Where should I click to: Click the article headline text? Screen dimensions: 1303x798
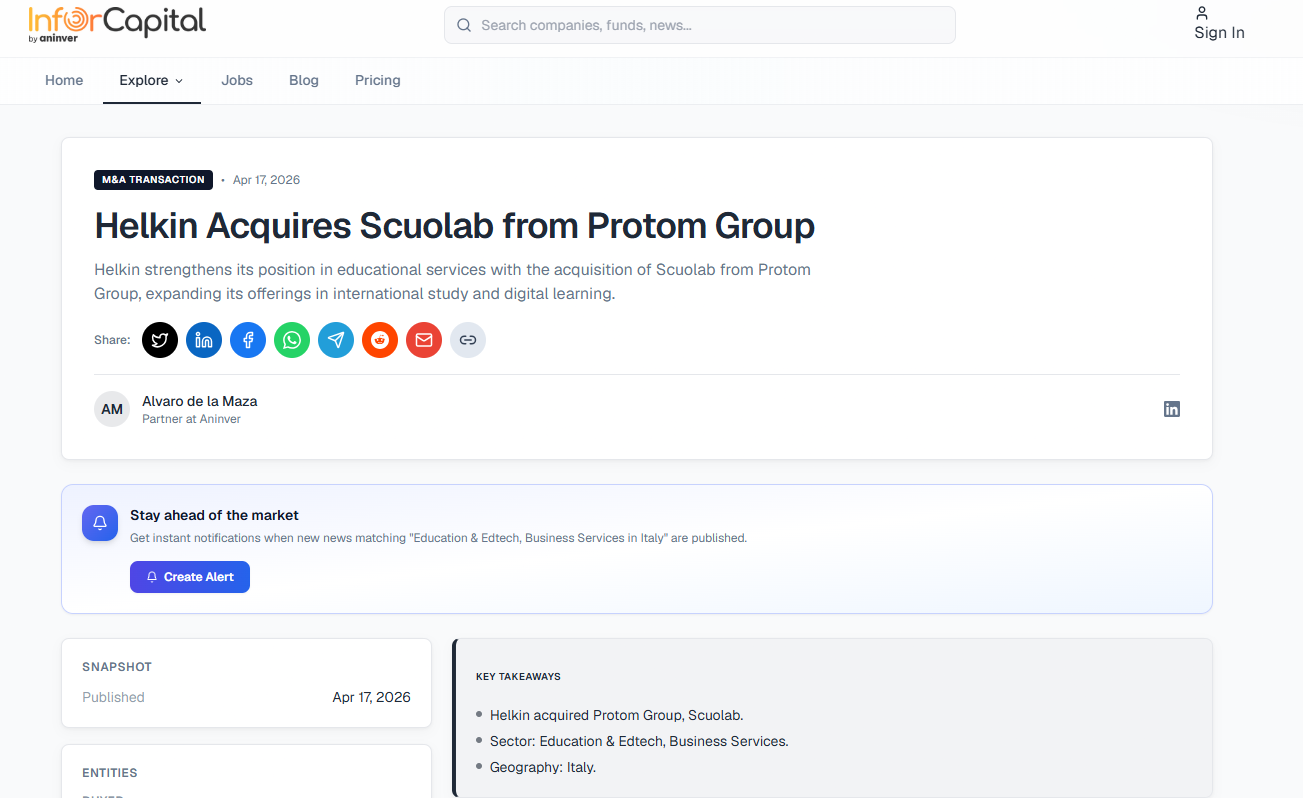pos(455,226)
